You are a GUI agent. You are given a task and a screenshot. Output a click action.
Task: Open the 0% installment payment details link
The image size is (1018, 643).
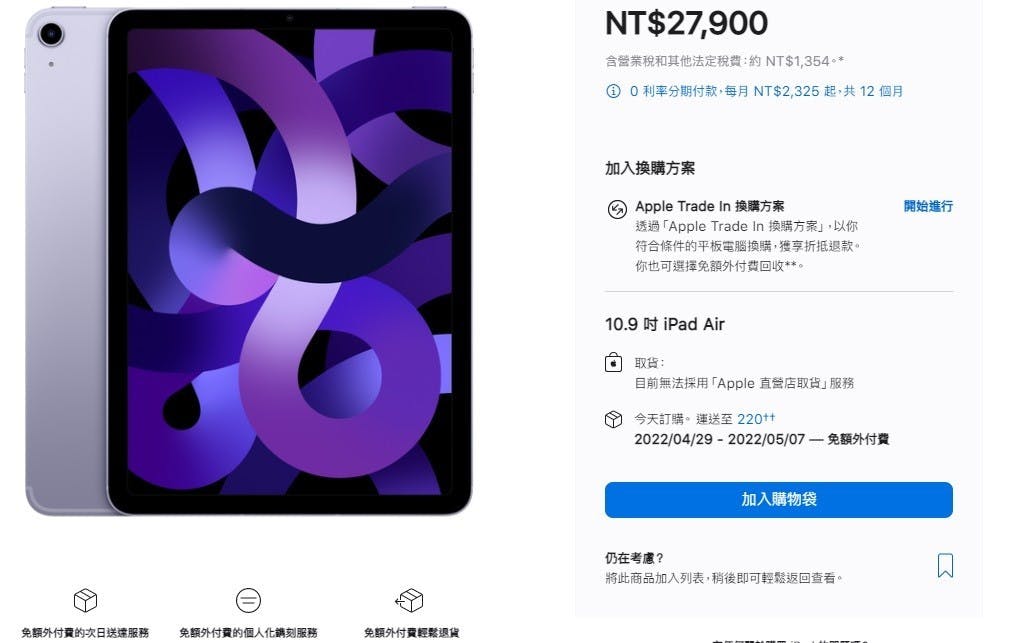click(766, 91)
